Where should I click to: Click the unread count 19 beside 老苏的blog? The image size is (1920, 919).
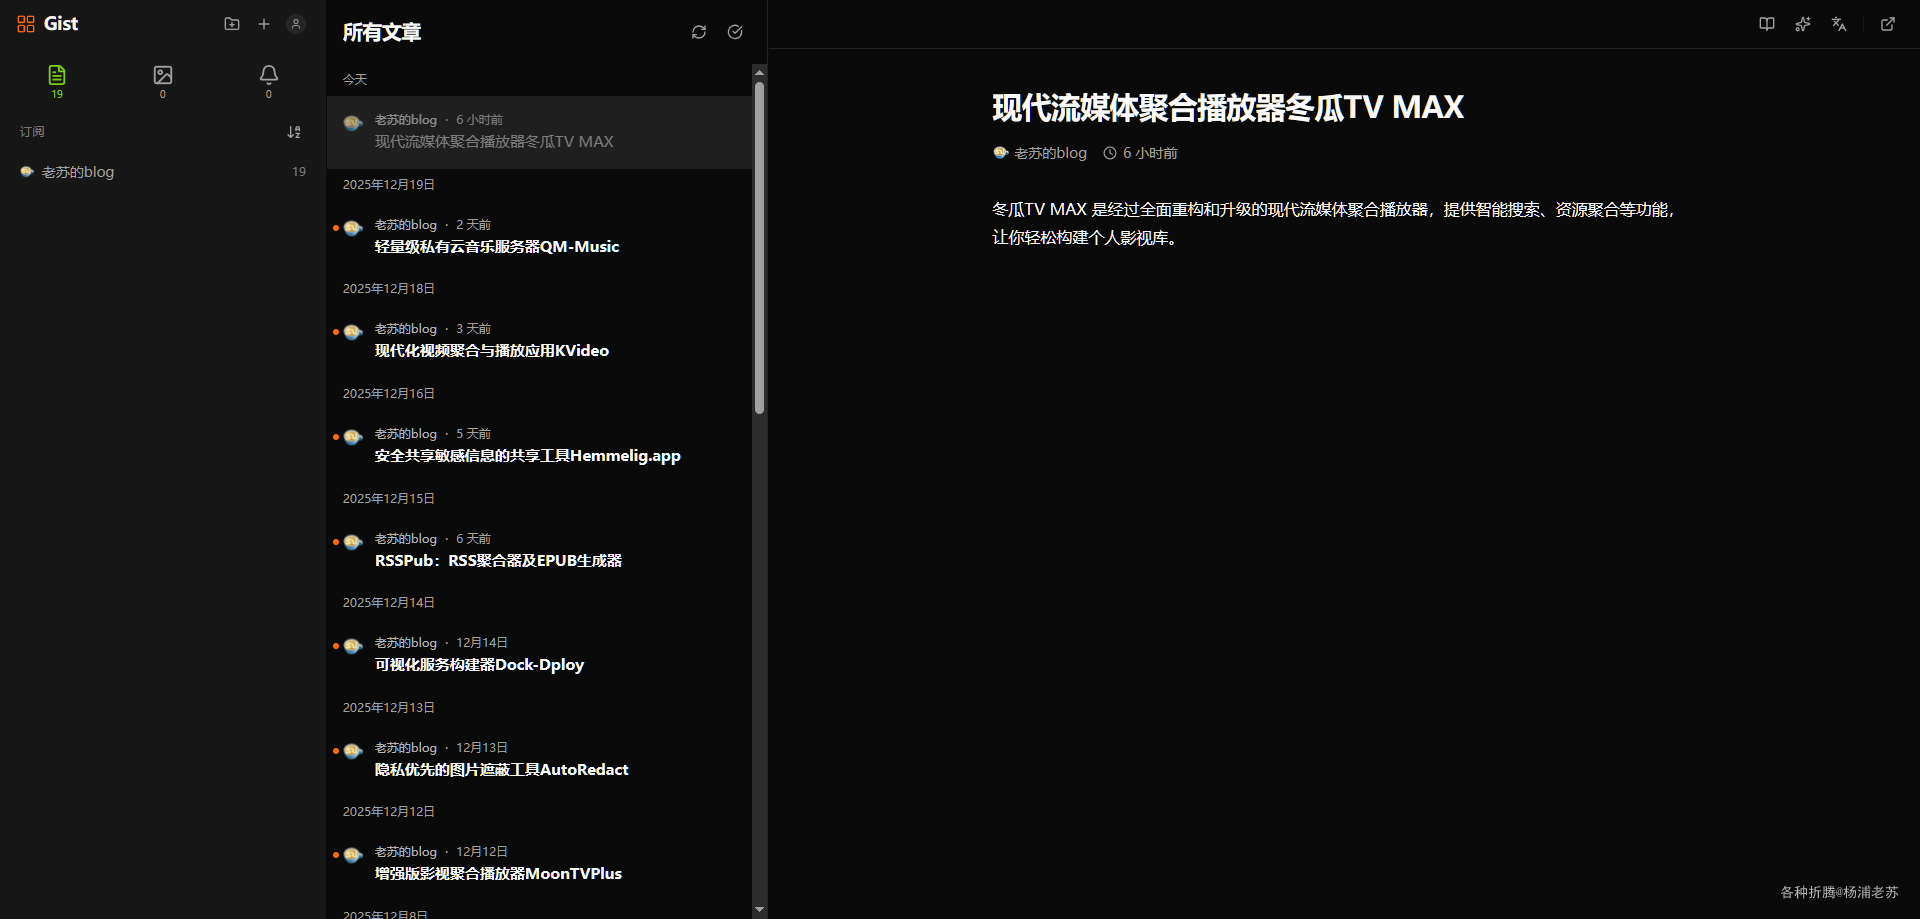click(x=299, y=172)
